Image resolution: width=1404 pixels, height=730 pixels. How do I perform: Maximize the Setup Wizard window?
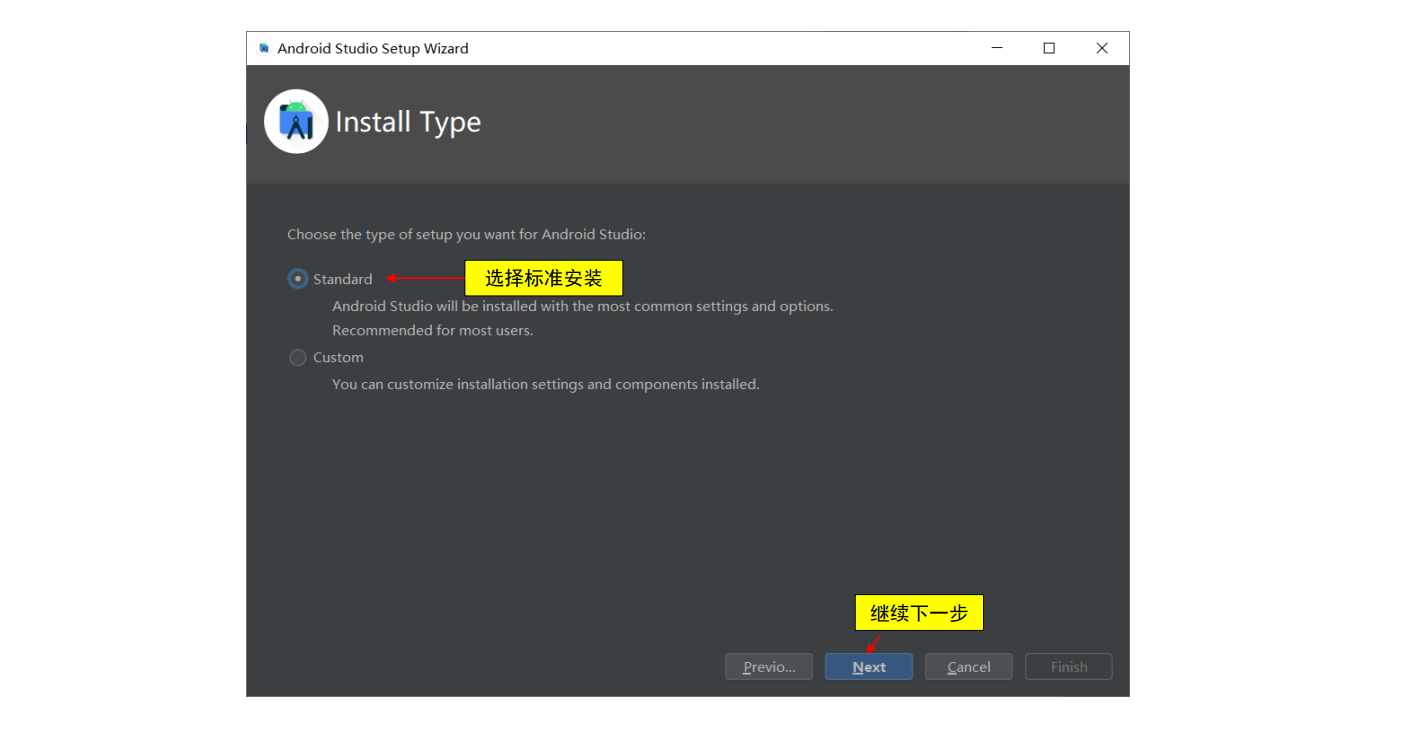(1049, 48)
